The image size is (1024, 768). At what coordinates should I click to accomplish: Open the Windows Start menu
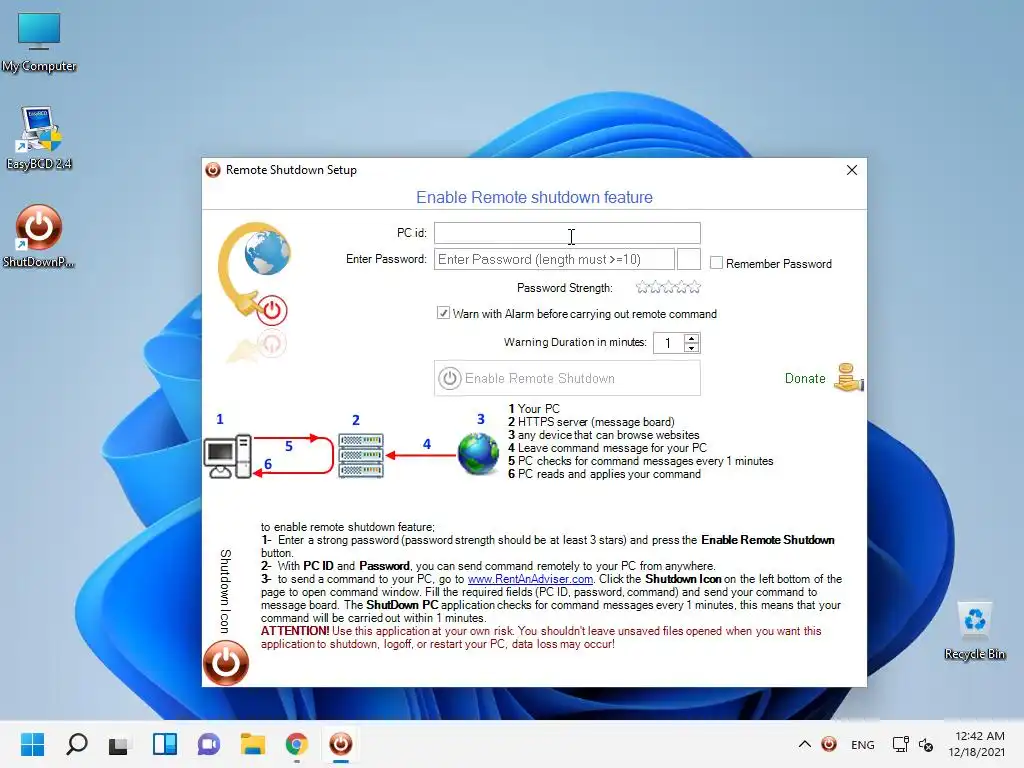tap(32, 744)
